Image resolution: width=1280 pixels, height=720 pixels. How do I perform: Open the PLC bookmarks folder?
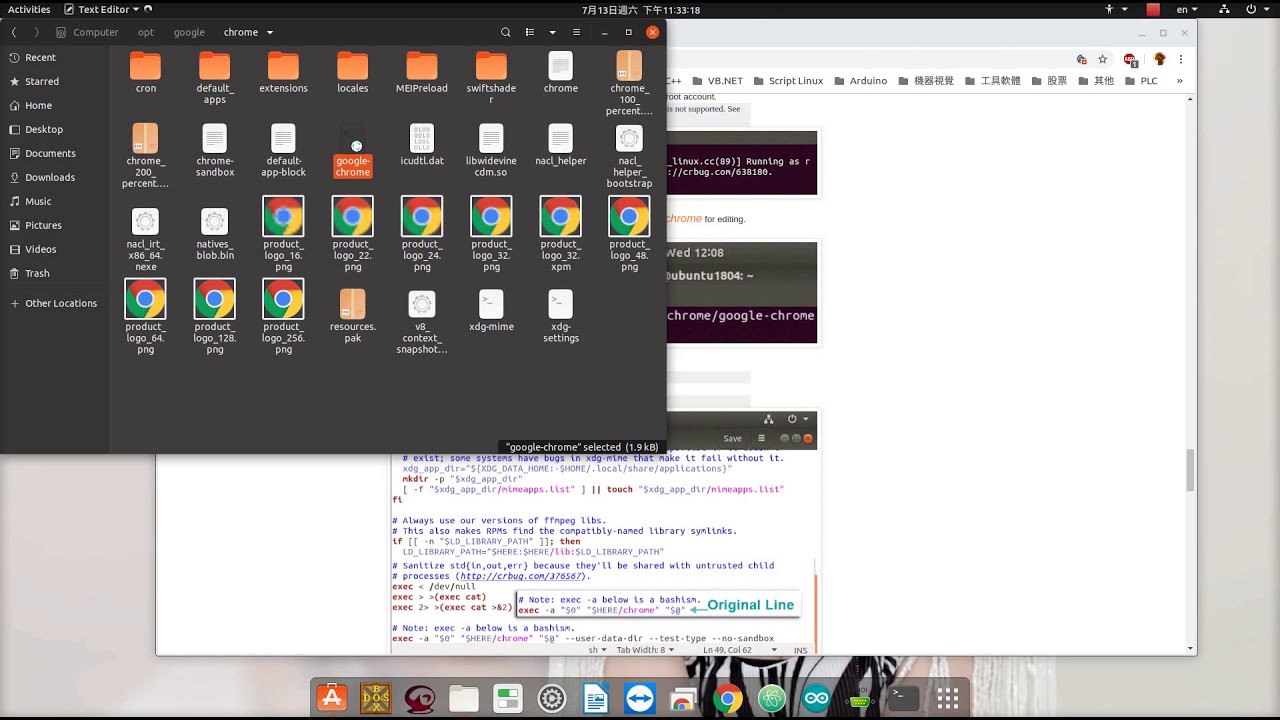click(1140, 81)
